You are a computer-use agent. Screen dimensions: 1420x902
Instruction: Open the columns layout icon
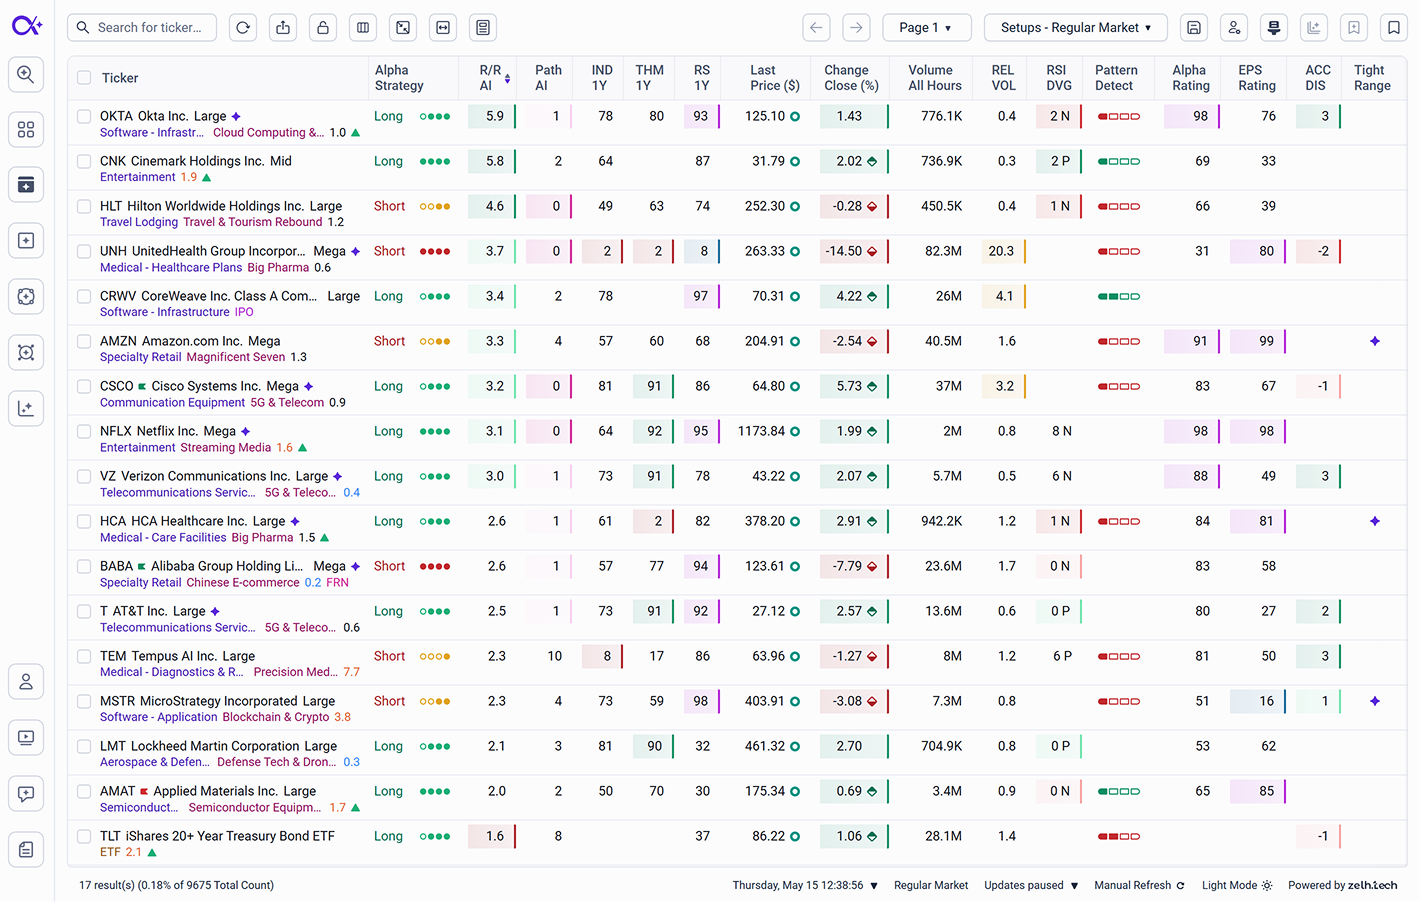[363, 28]
